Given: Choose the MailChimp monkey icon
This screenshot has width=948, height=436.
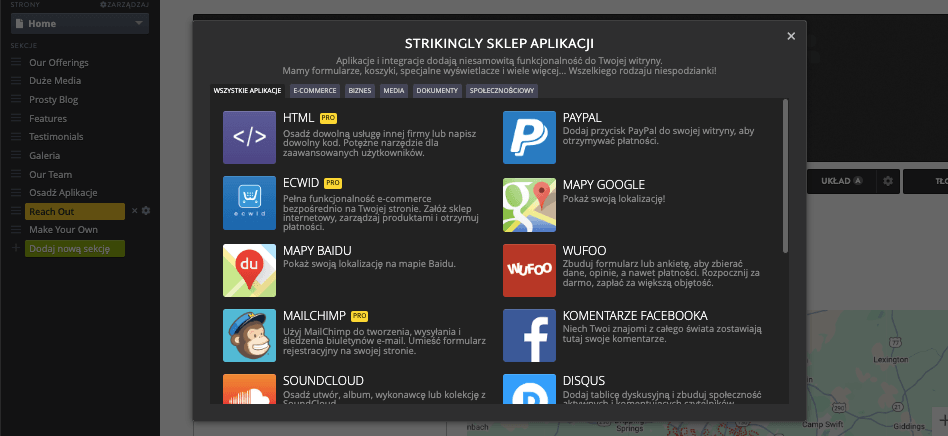Looking at the screenshot, I should pyautogui.click(x=249, y=336).
